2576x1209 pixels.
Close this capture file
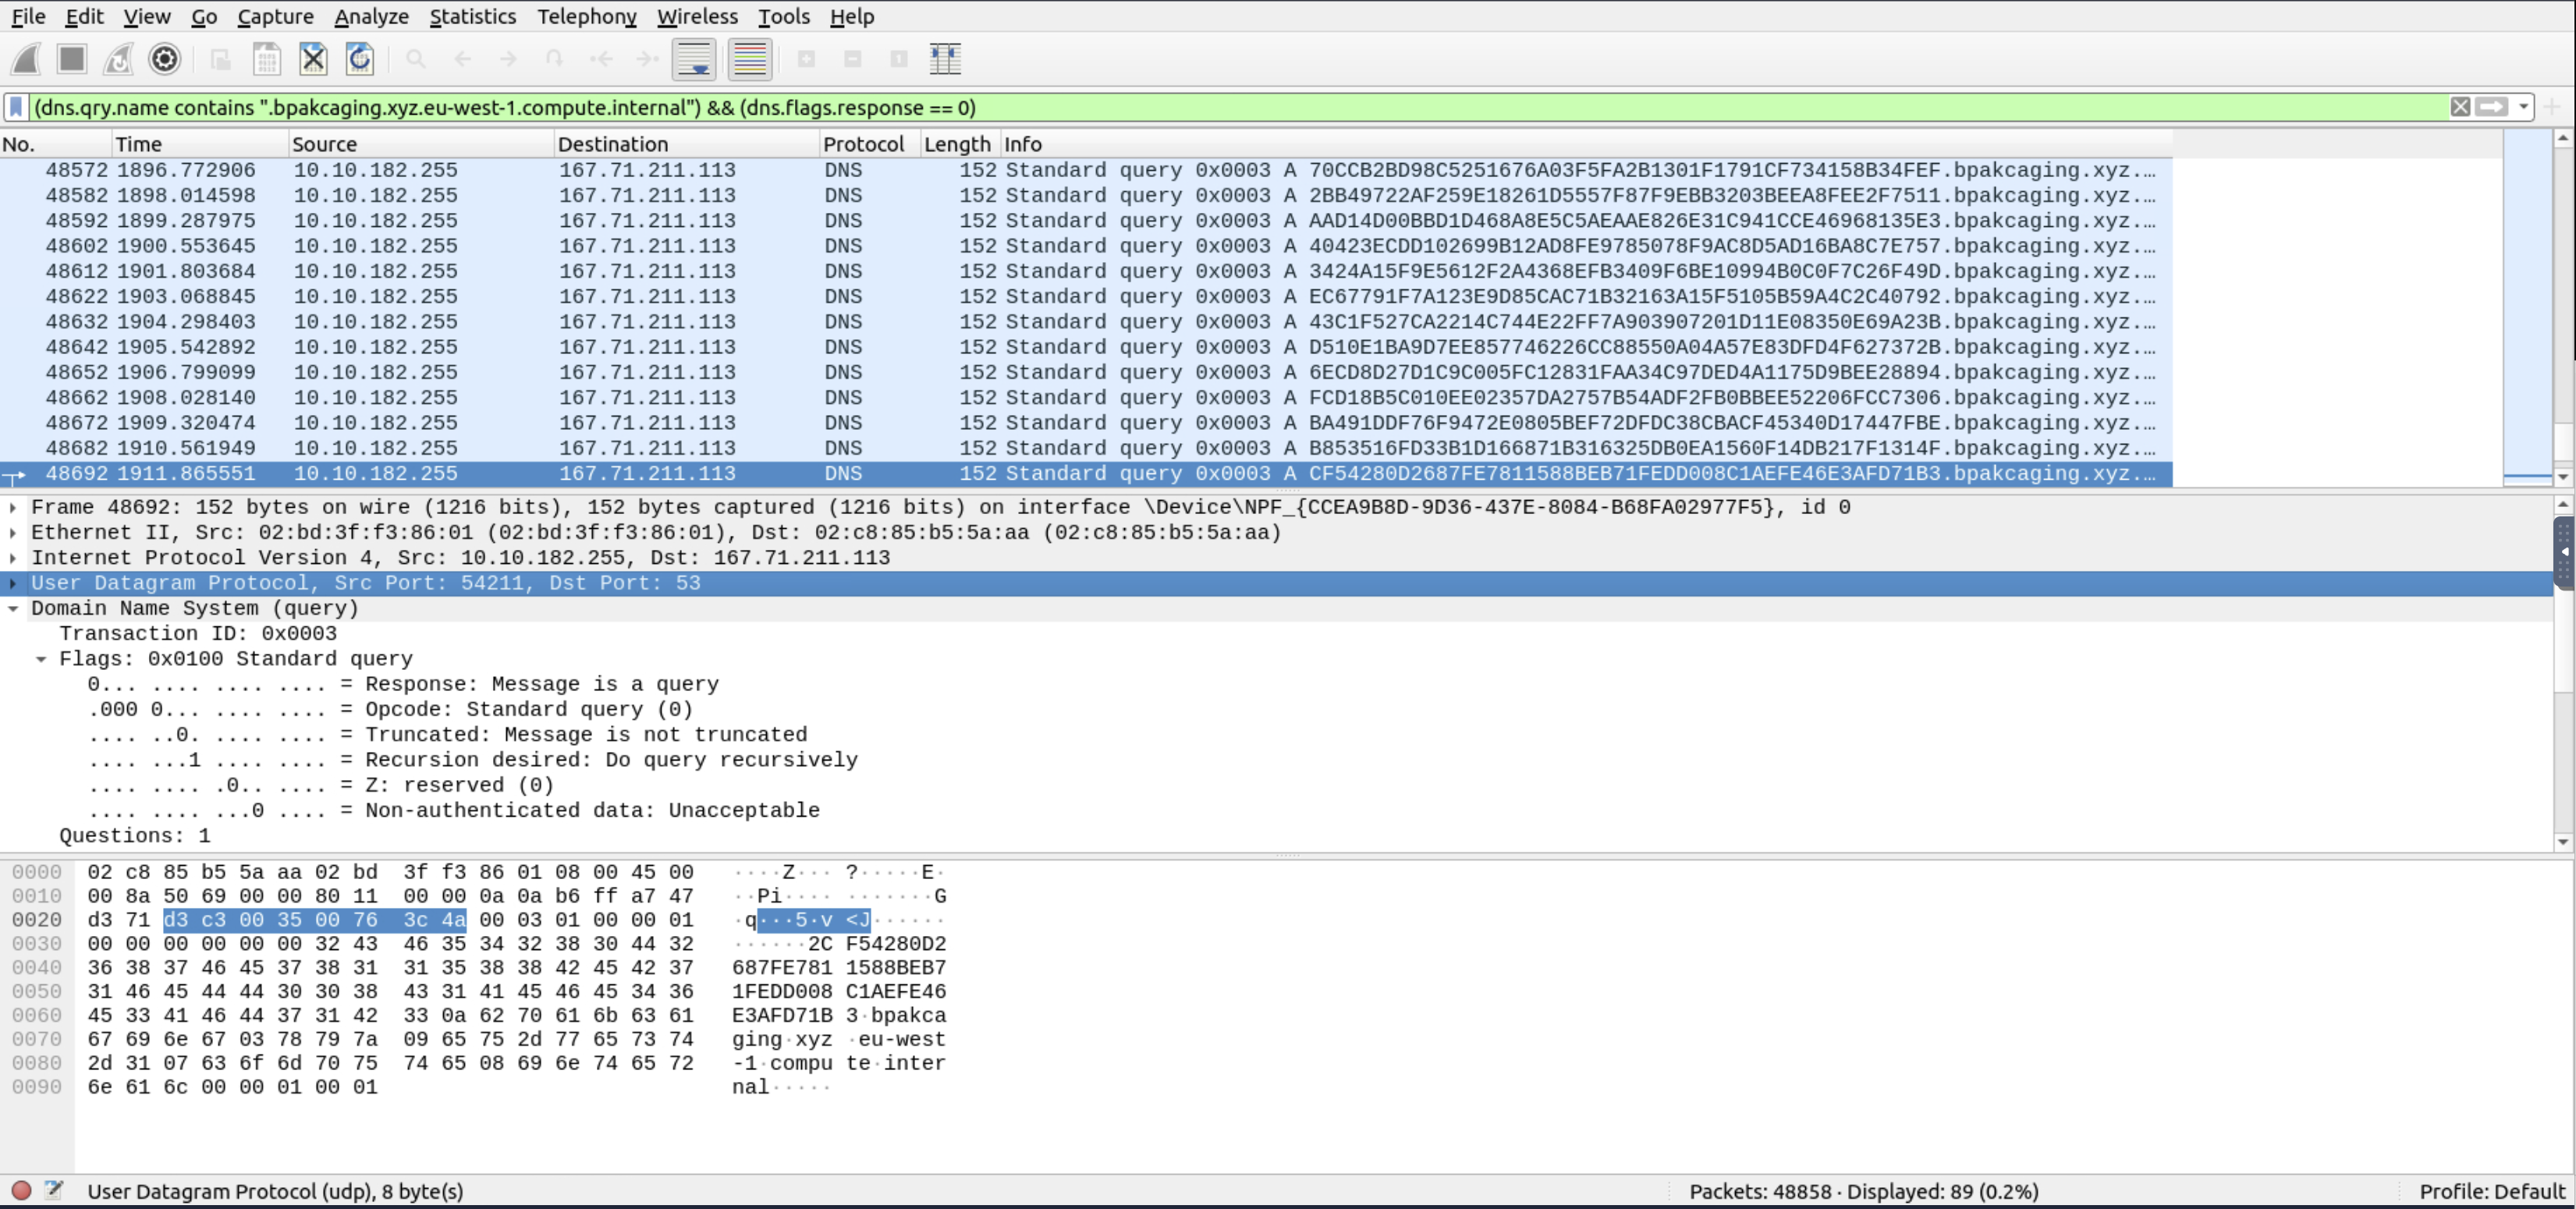click(x=313, y=59)
